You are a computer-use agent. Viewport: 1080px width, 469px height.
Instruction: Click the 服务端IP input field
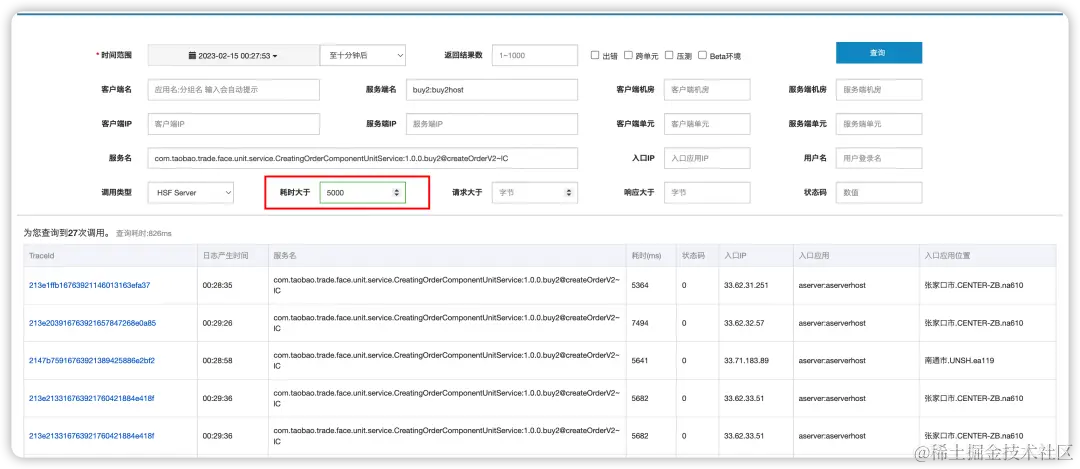[x=492, y=124]
